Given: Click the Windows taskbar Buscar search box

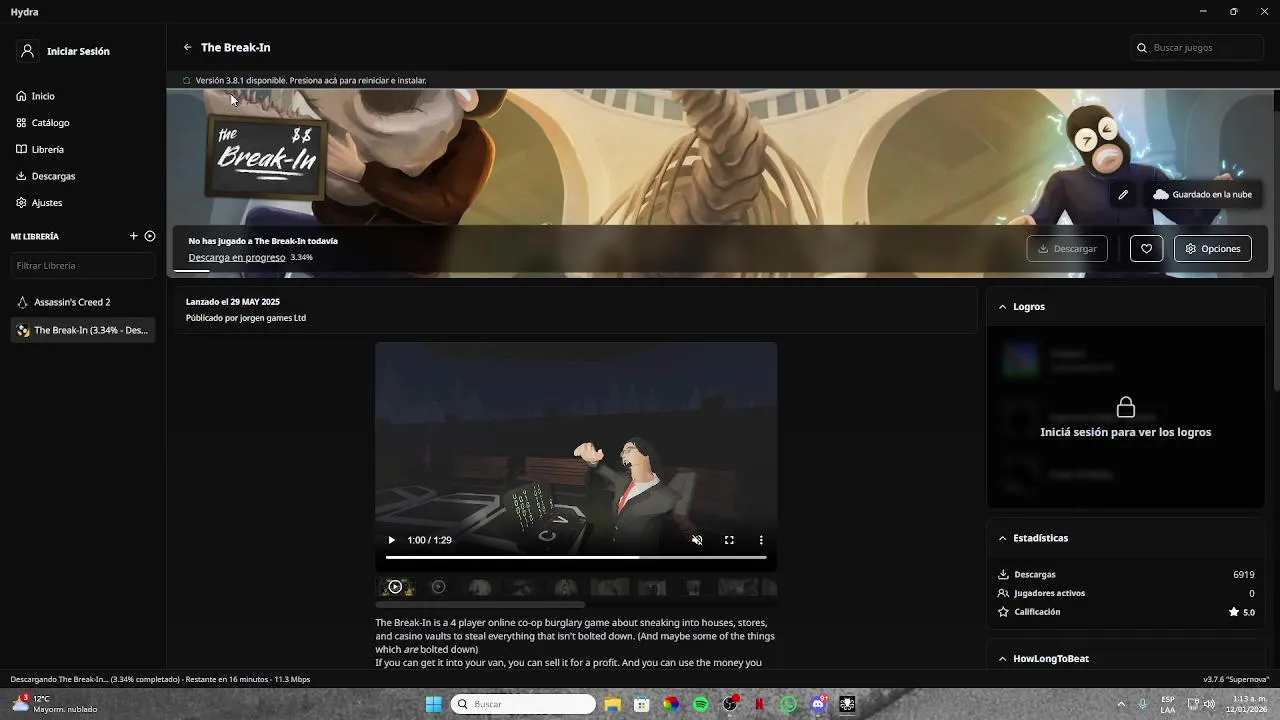Looking at the screenshot, I should click(x=523, y=704).
